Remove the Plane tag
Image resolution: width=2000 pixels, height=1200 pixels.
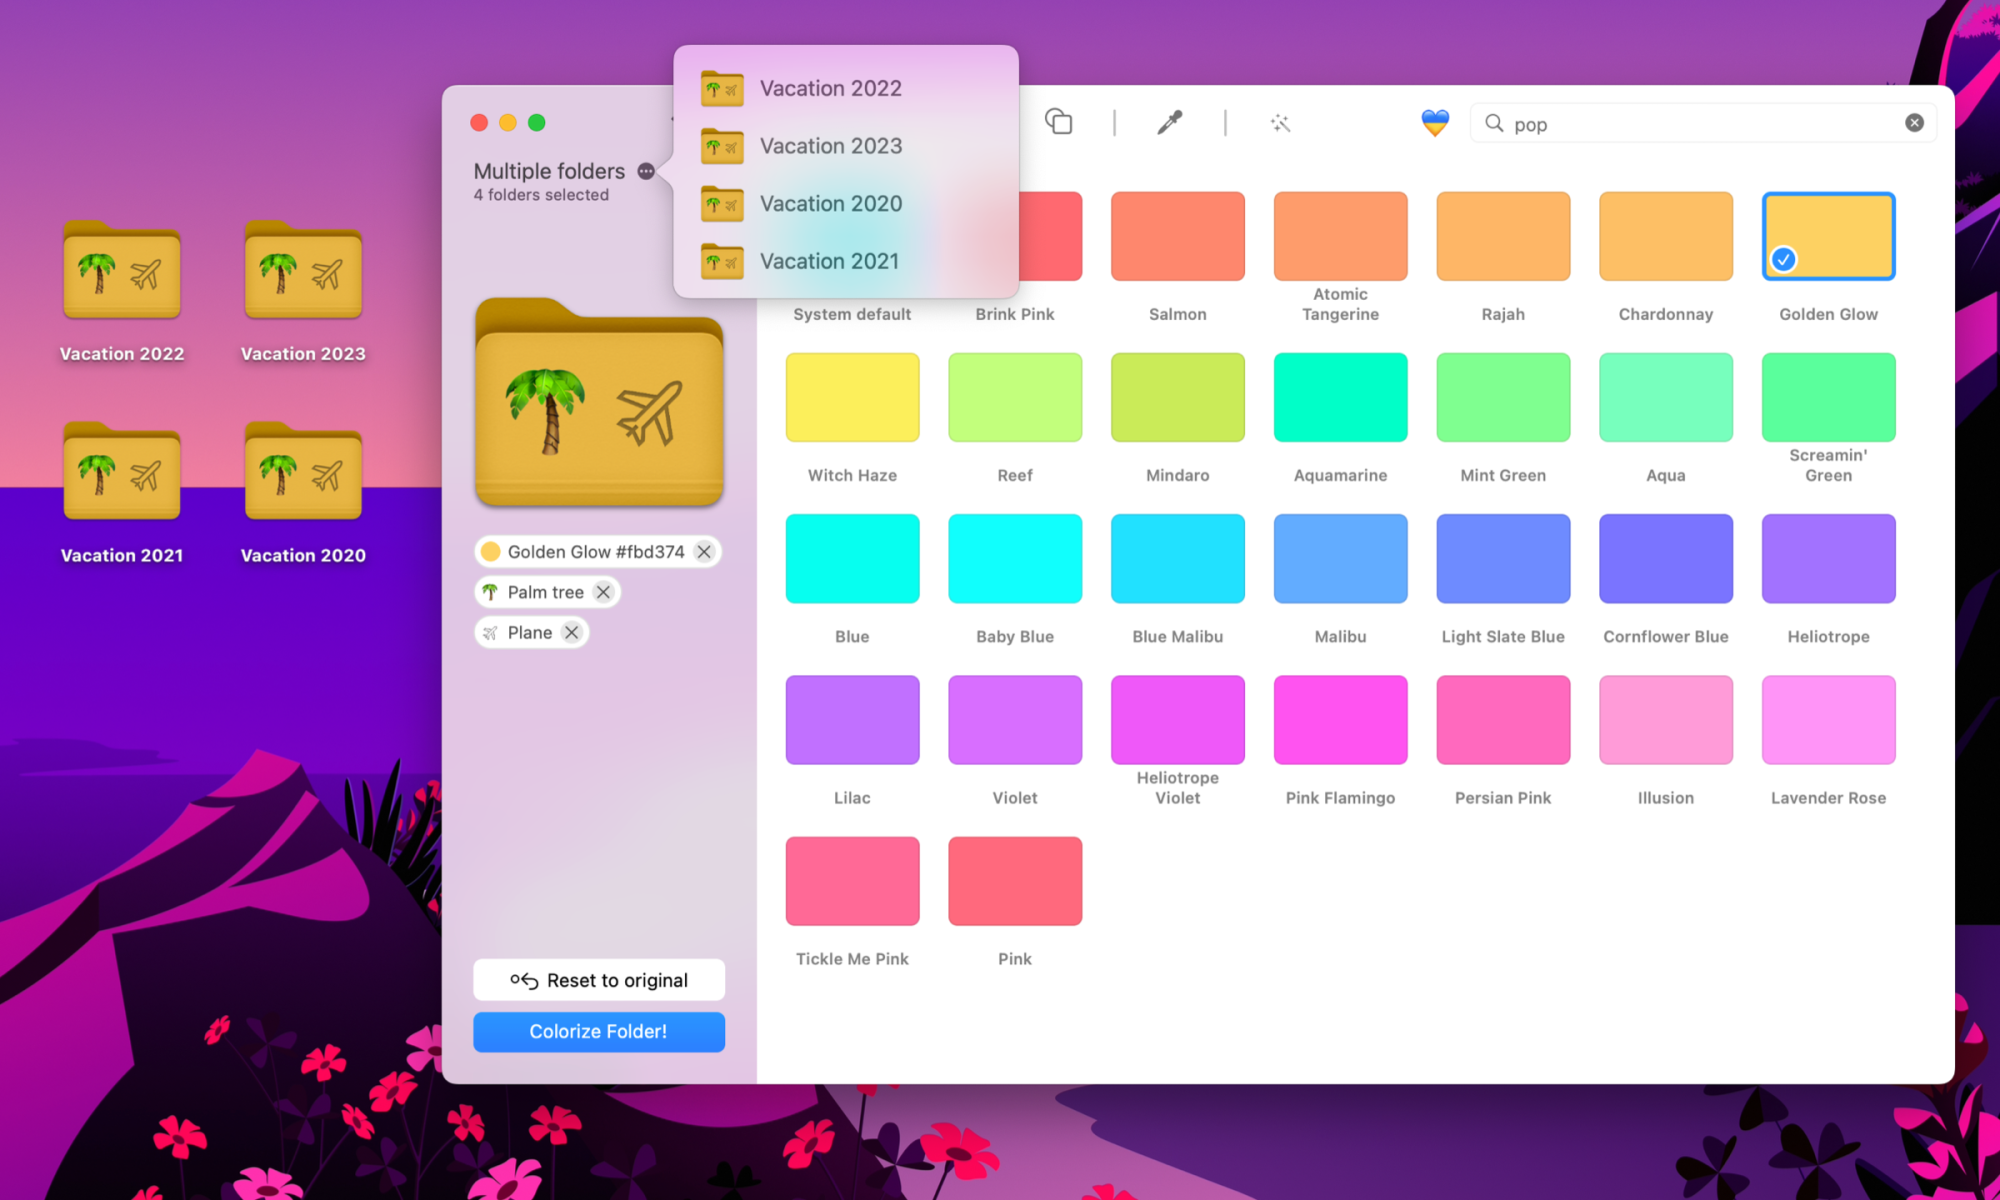(571, 633)
